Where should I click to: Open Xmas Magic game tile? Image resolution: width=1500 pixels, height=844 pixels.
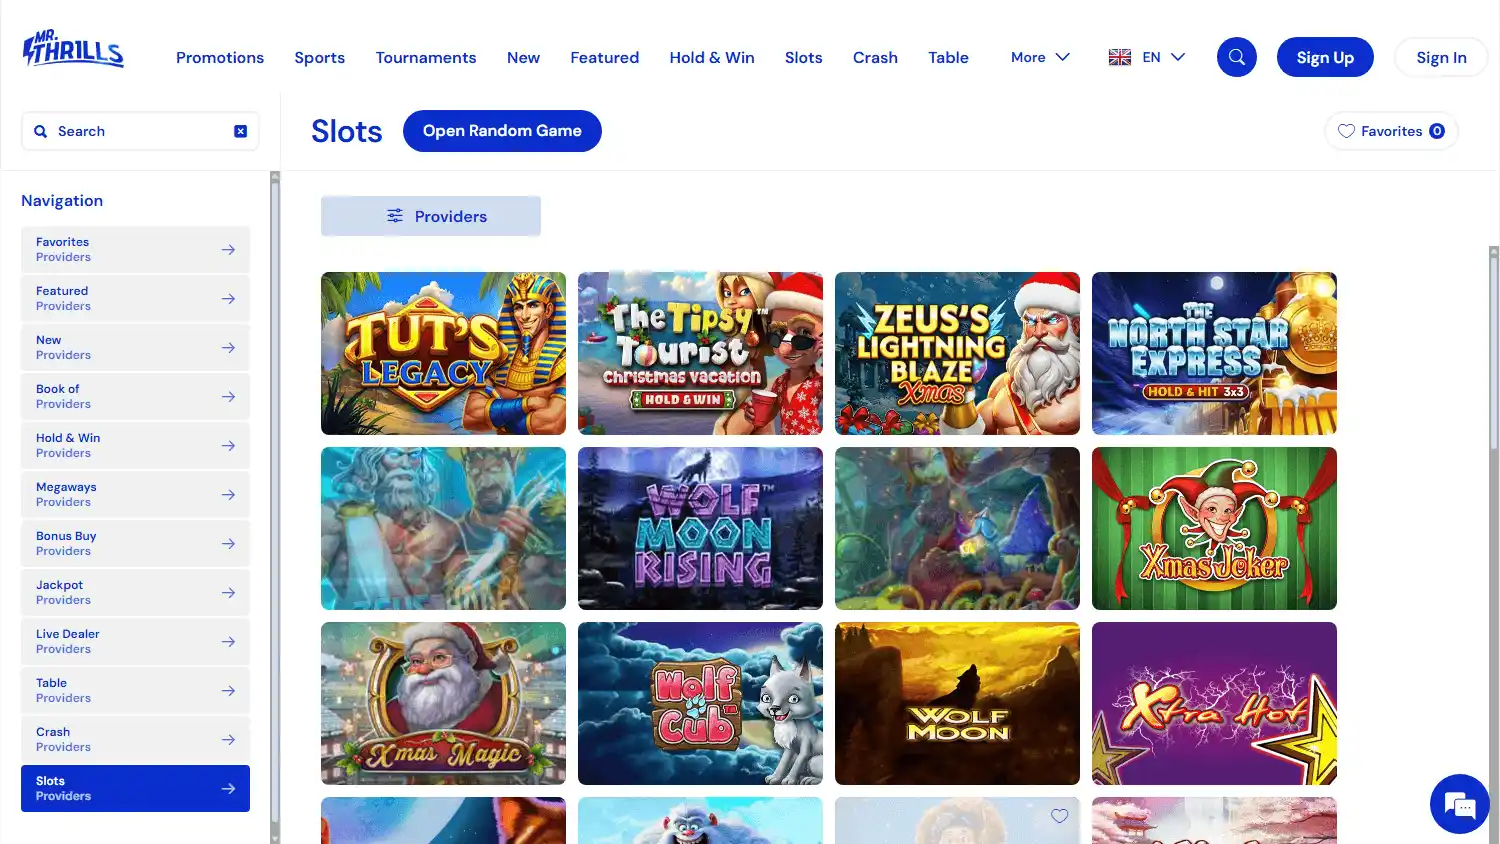pyautogui.click(x=443, y=703)
